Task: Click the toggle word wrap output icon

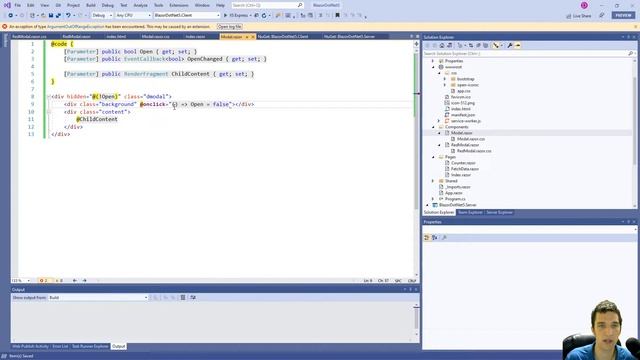Action: [193, 298]
